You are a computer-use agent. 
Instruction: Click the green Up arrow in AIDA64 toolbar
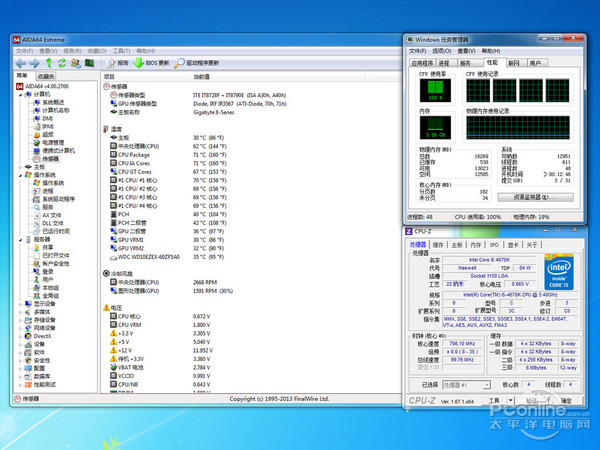coord(49,63)
